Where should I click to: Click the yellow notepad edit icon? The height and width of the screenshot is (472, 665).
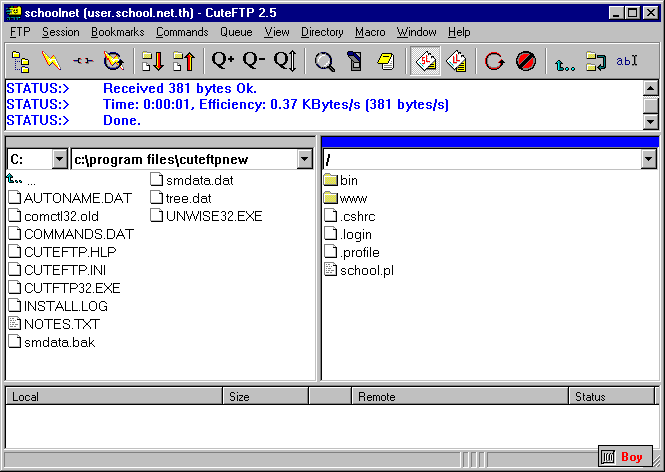coord(386,61)
